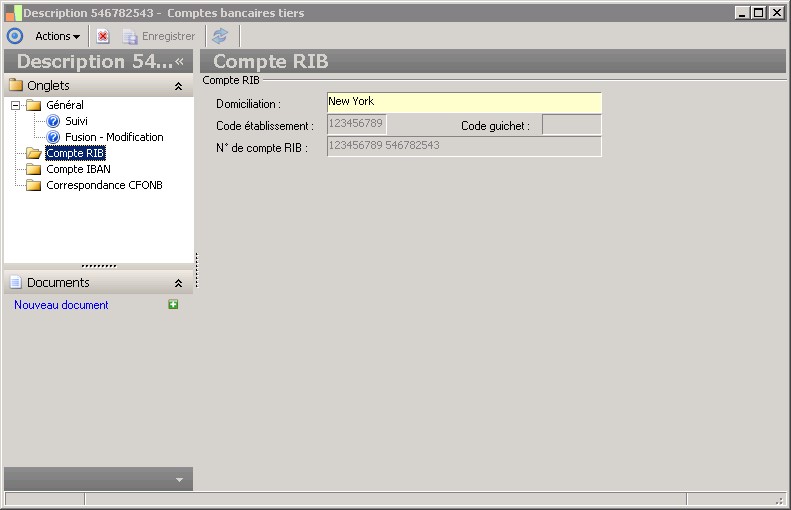Collapse the Description side panel with the double chevron
This screenshot has height=510, width=791.
pos(180,62)
